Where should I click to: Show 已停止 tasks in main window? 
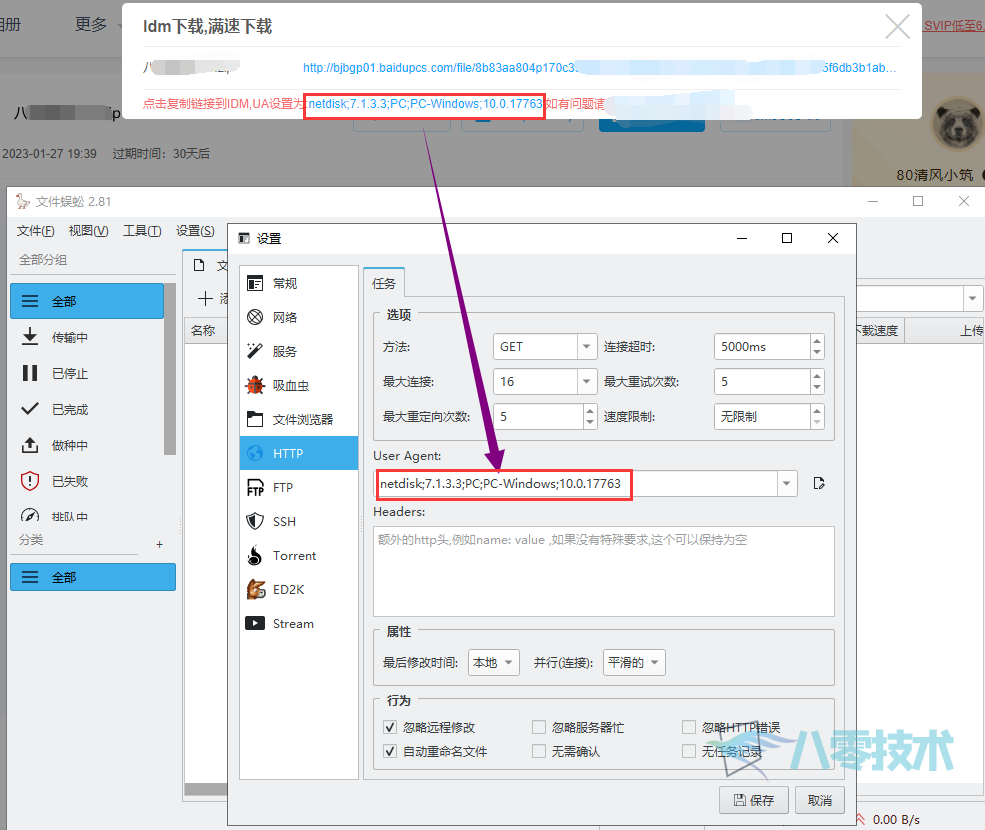(87, 373)
